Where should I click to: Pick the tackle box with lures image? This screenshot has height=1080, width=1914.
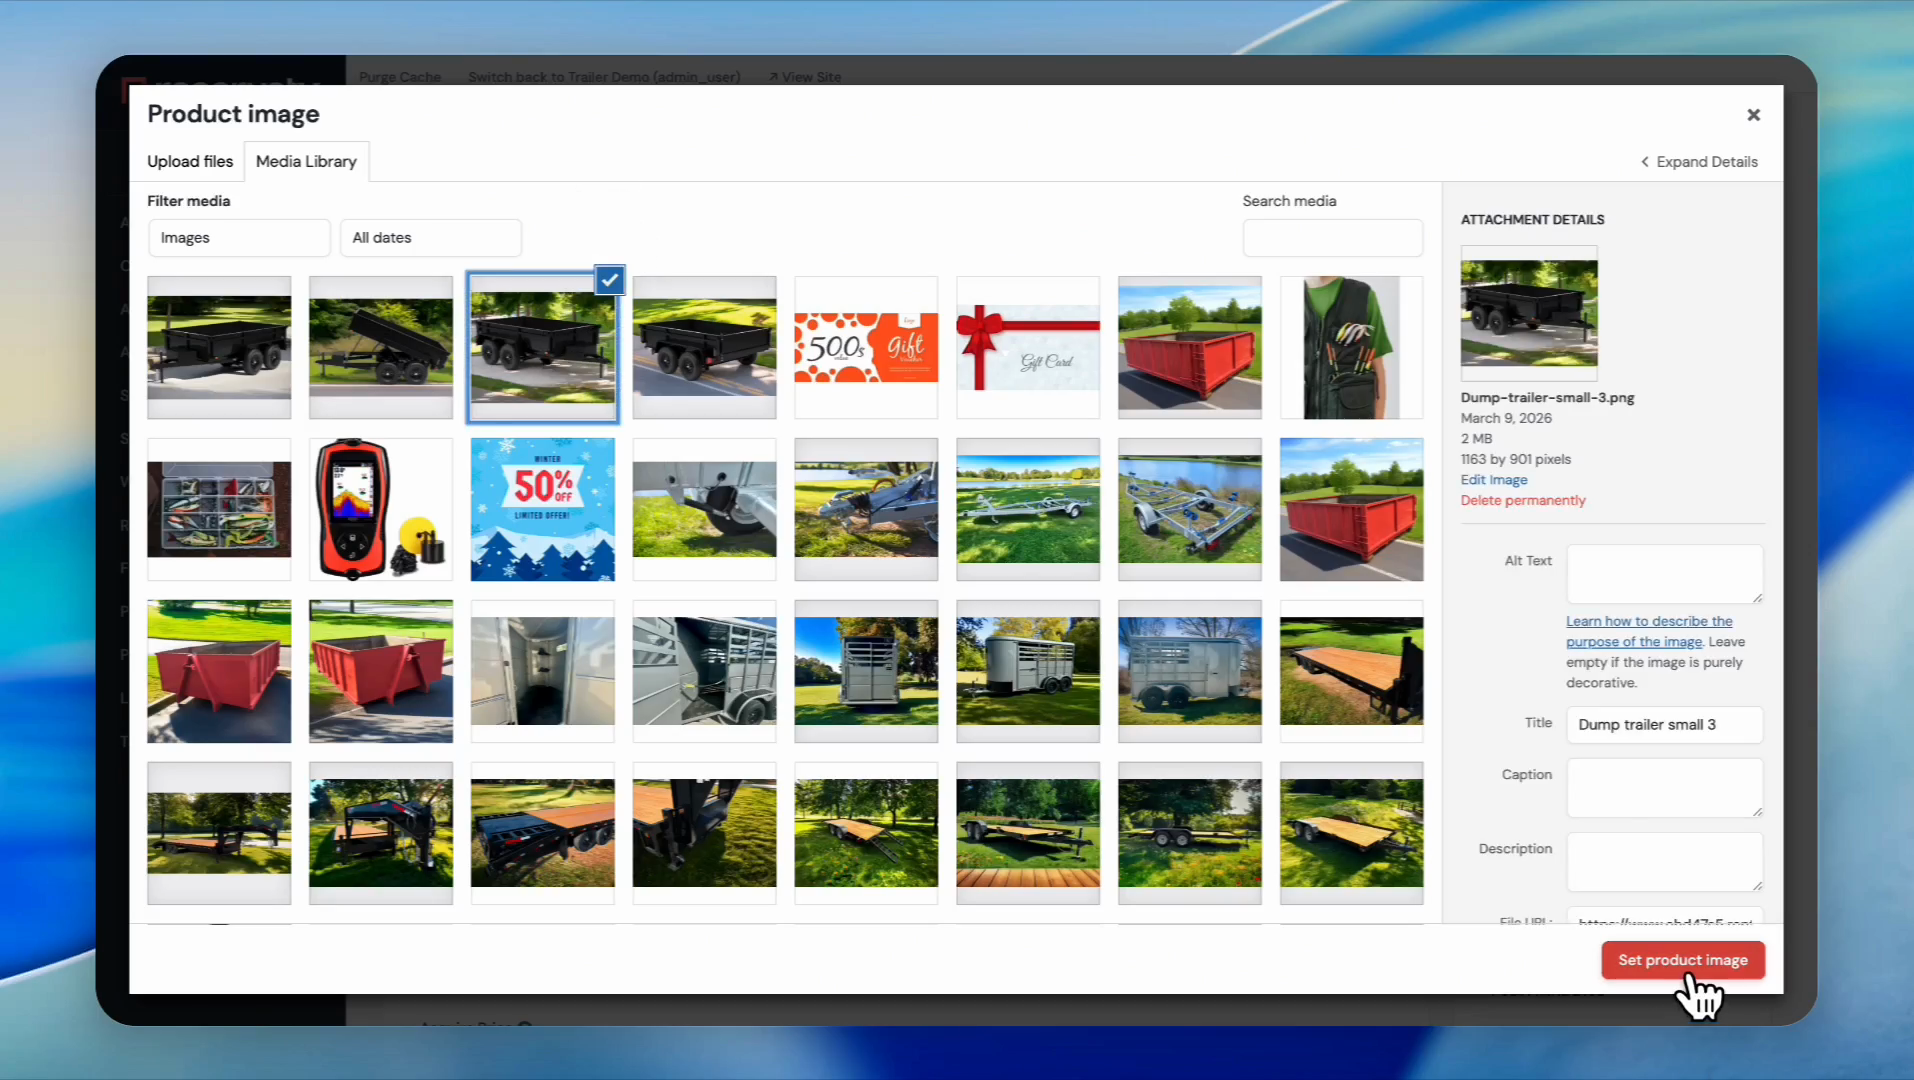219,510
